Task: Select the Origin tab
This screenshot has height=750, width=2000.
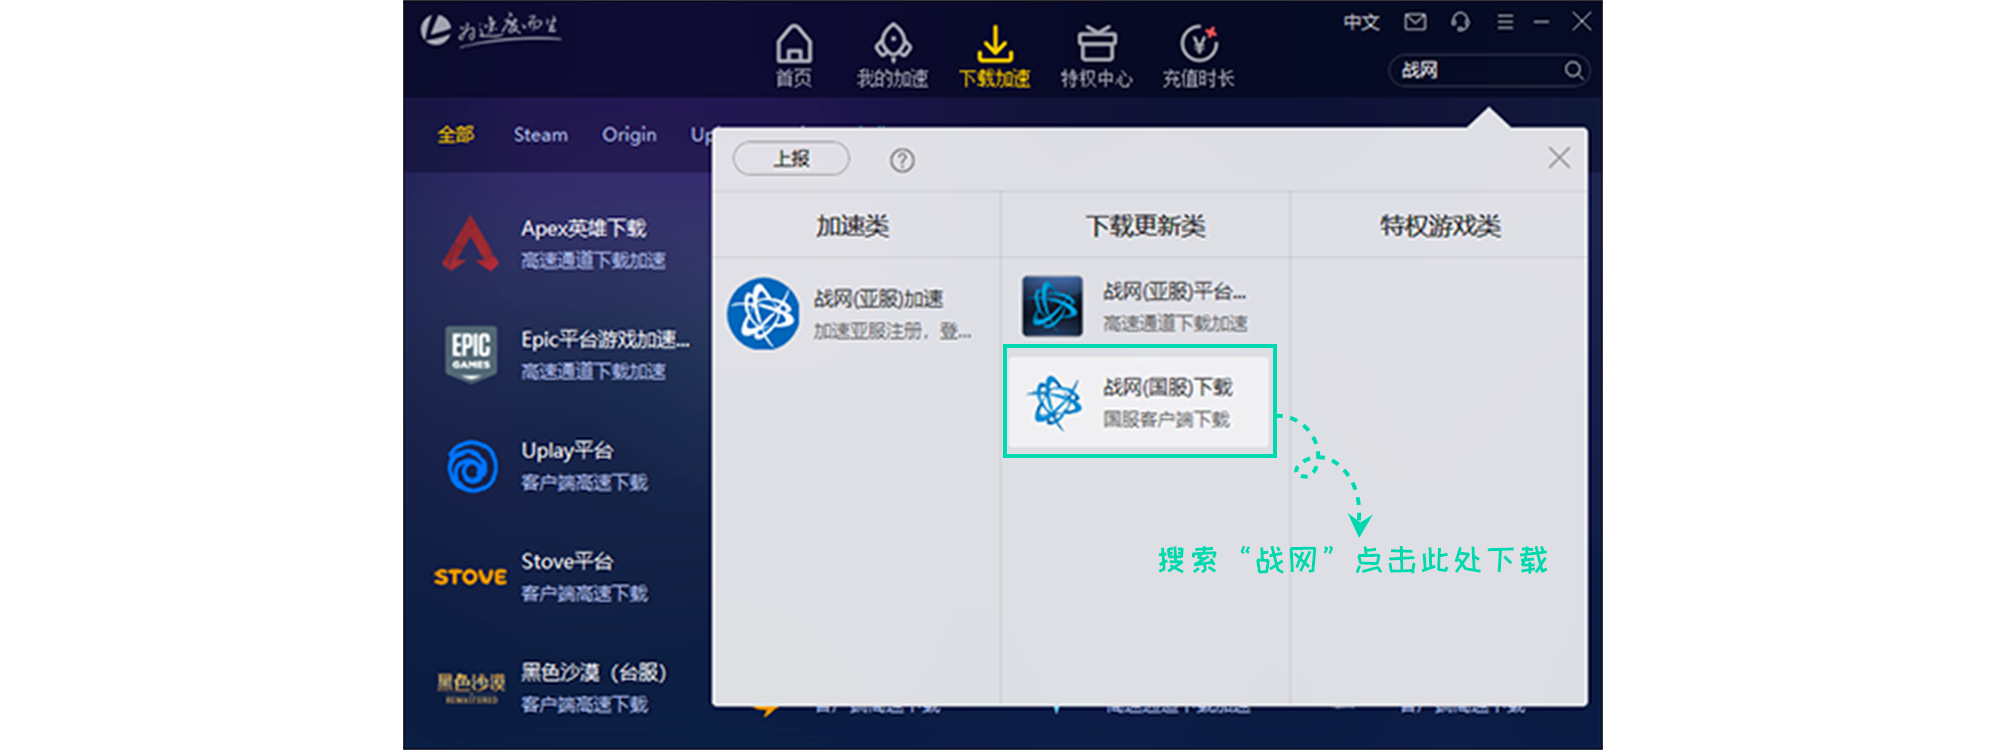Action: pyautogui.click(x=629, y=134)
